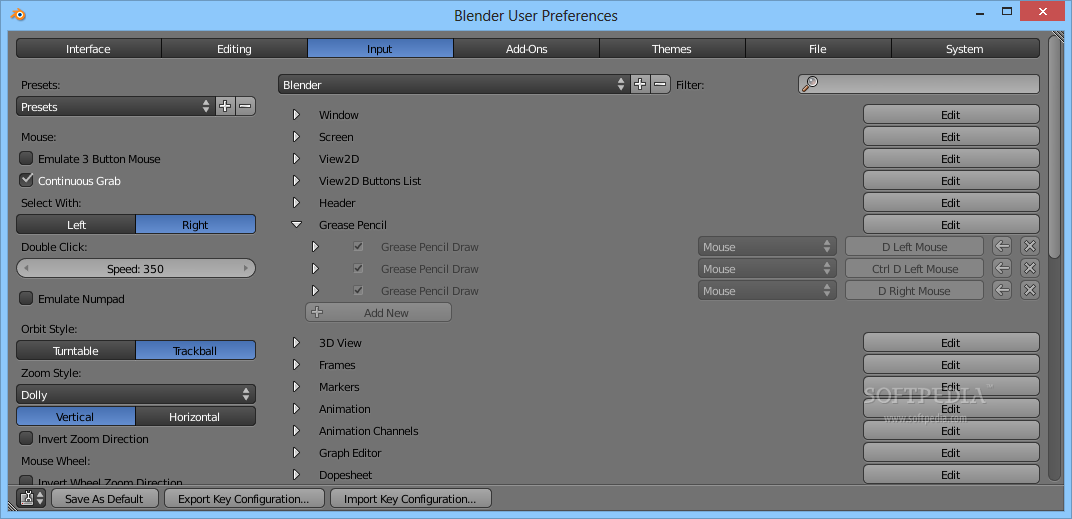Viewport: 1072px width, 519px height.
Task: Expand the Screen keymap section
Action: click(x=296, y=137)
